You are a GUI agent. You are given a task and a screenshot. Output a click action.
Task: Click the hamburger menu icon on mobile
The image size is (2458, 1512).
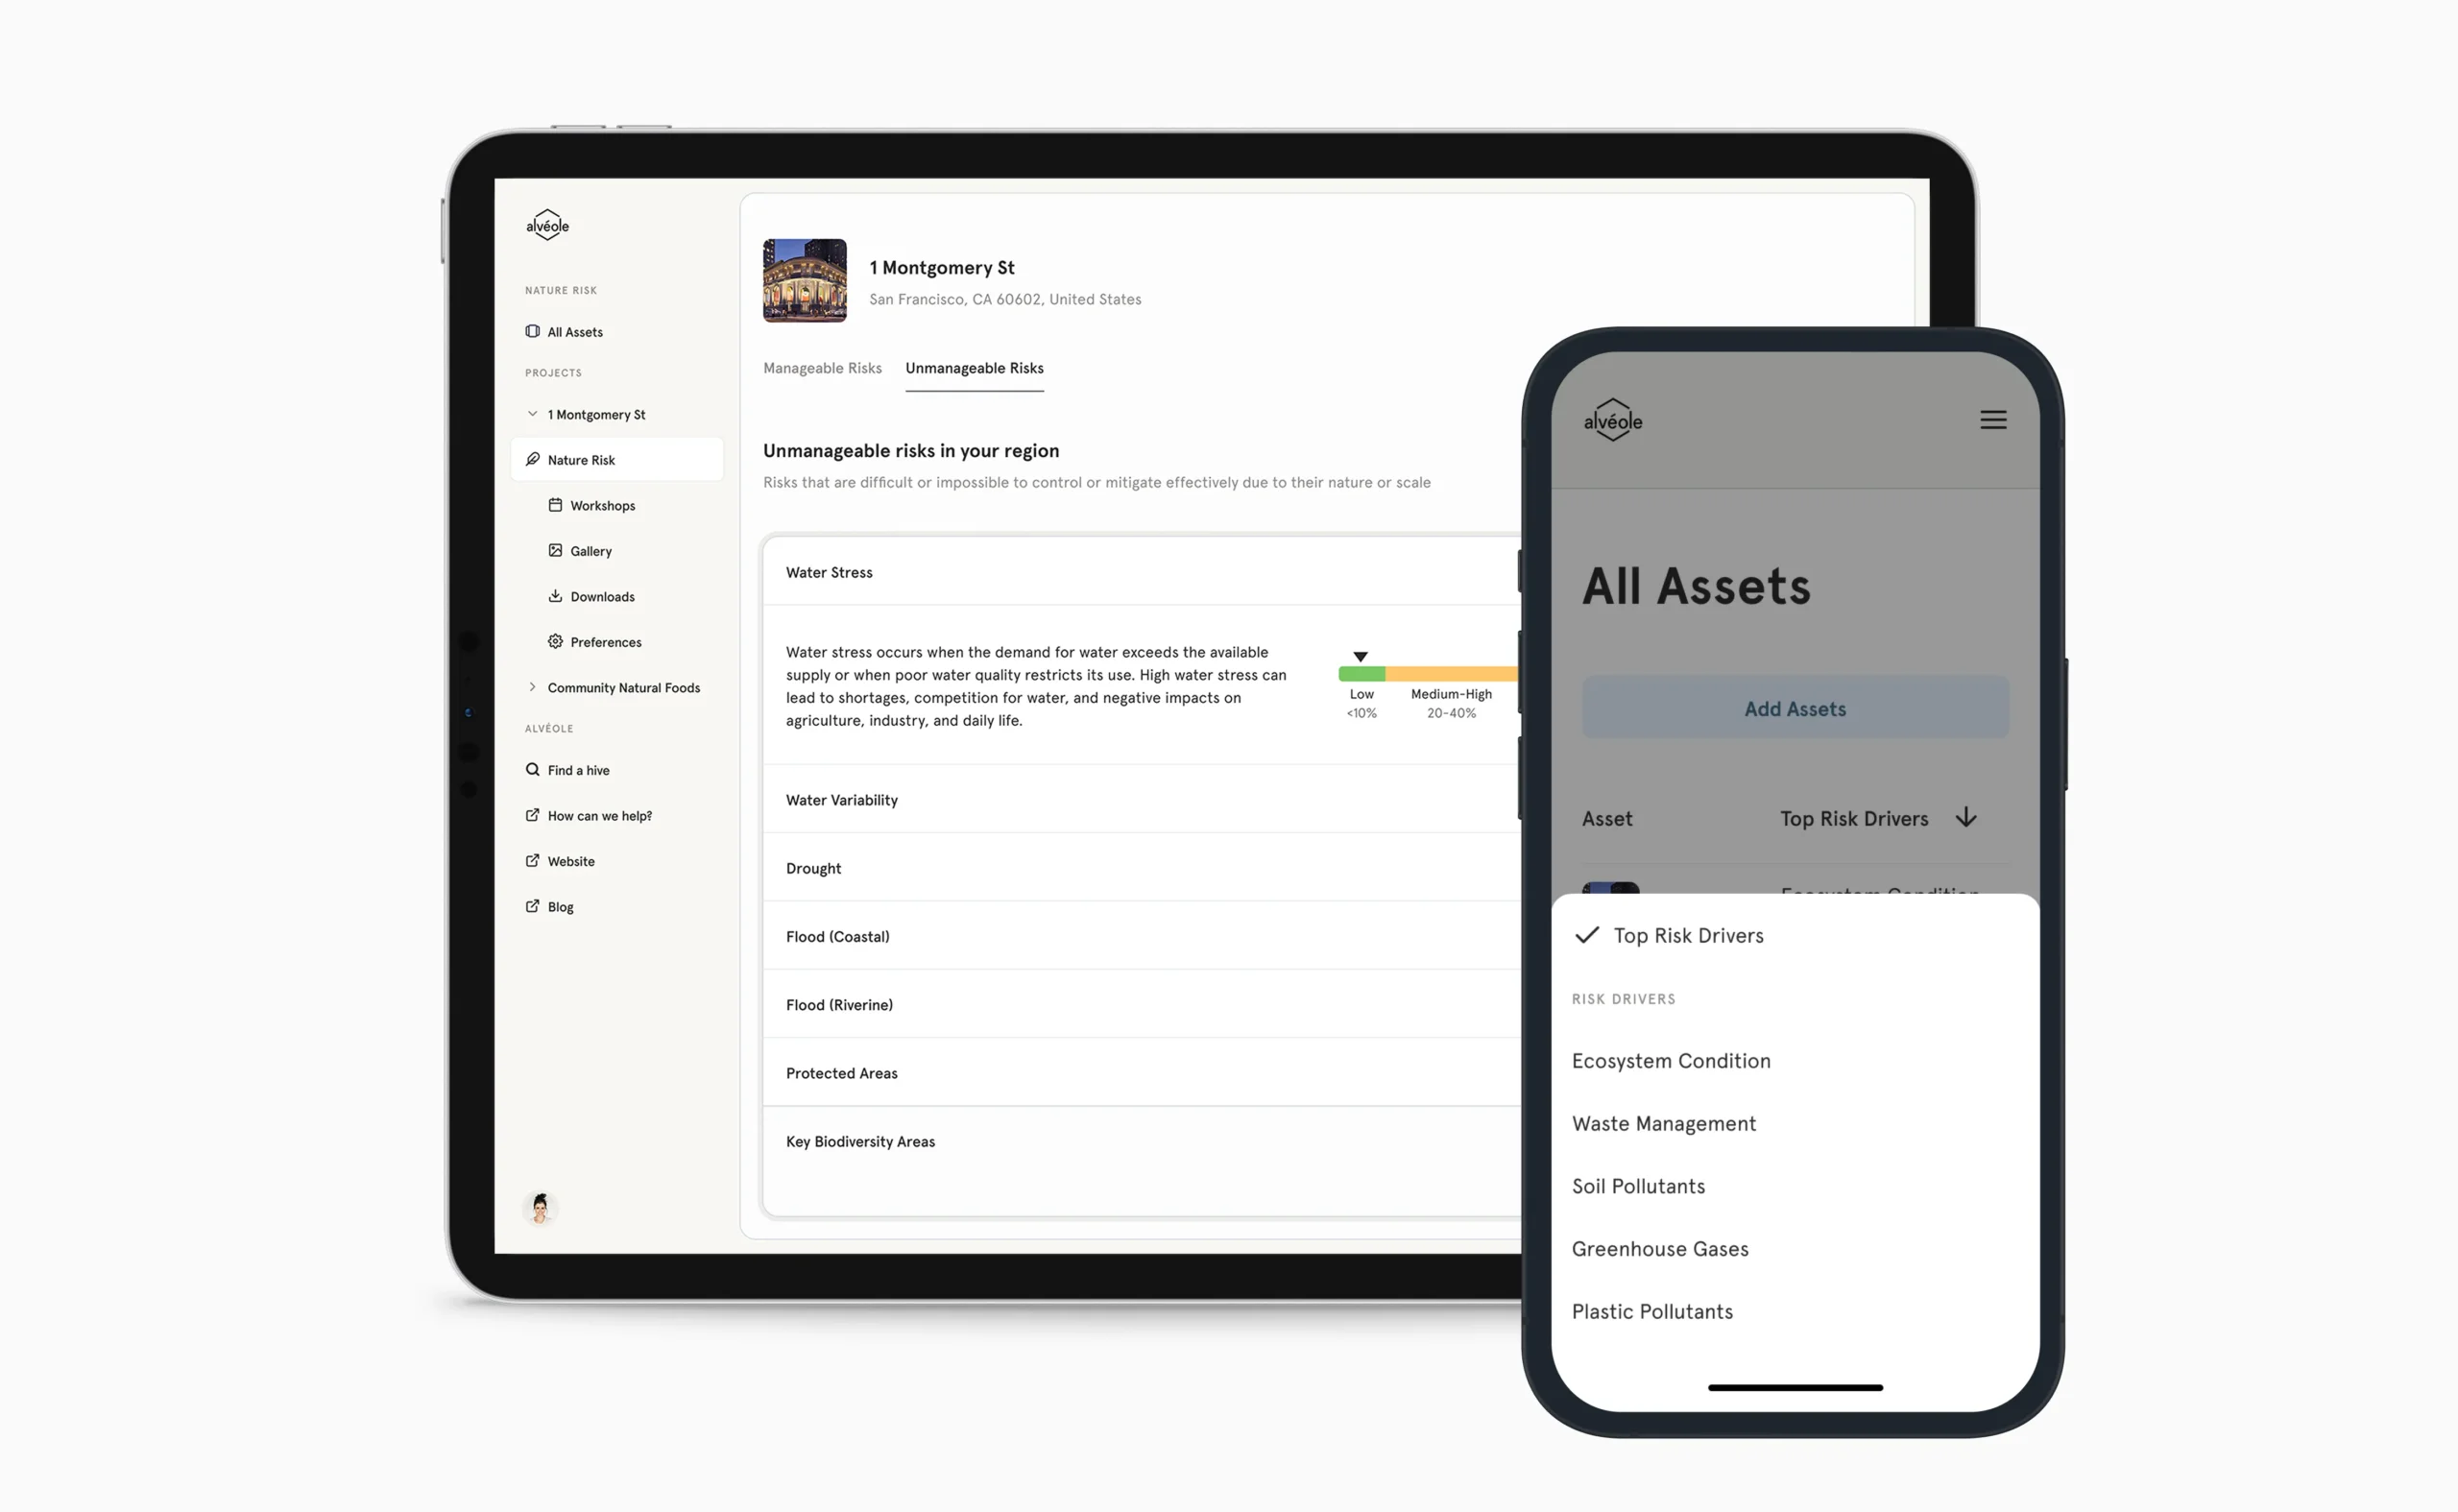click(1992, 420)
